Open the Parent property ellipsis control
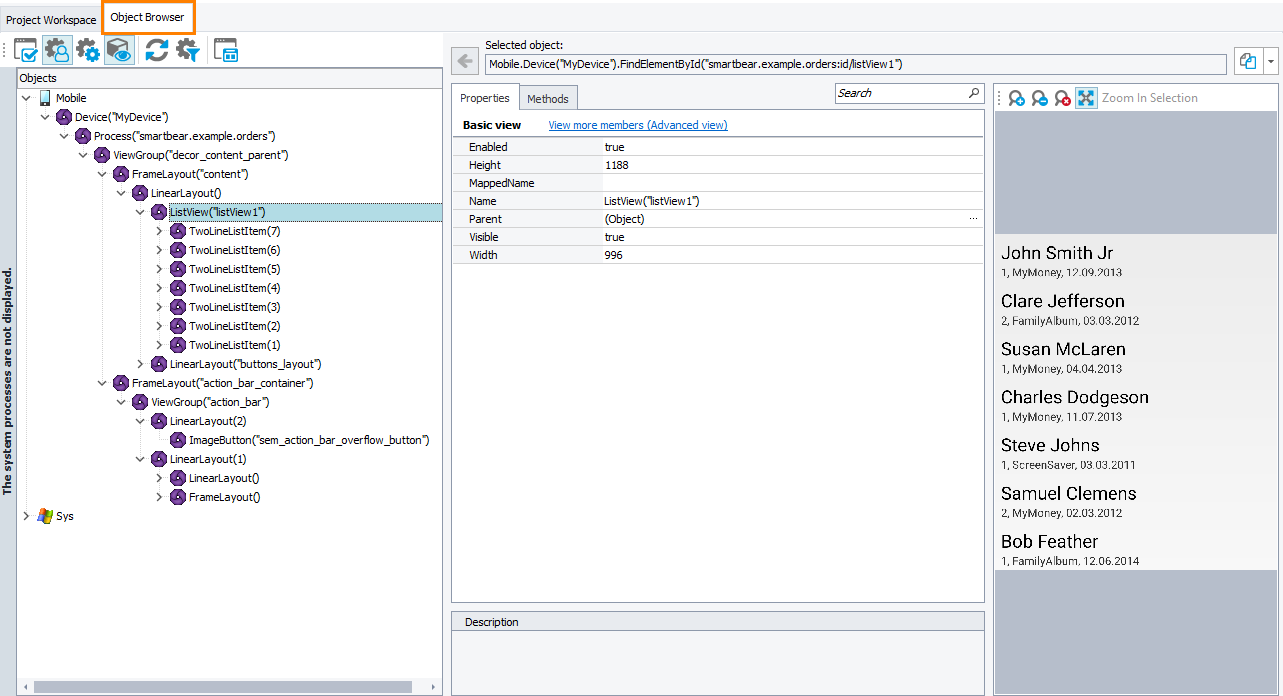 tap(975, 218)
